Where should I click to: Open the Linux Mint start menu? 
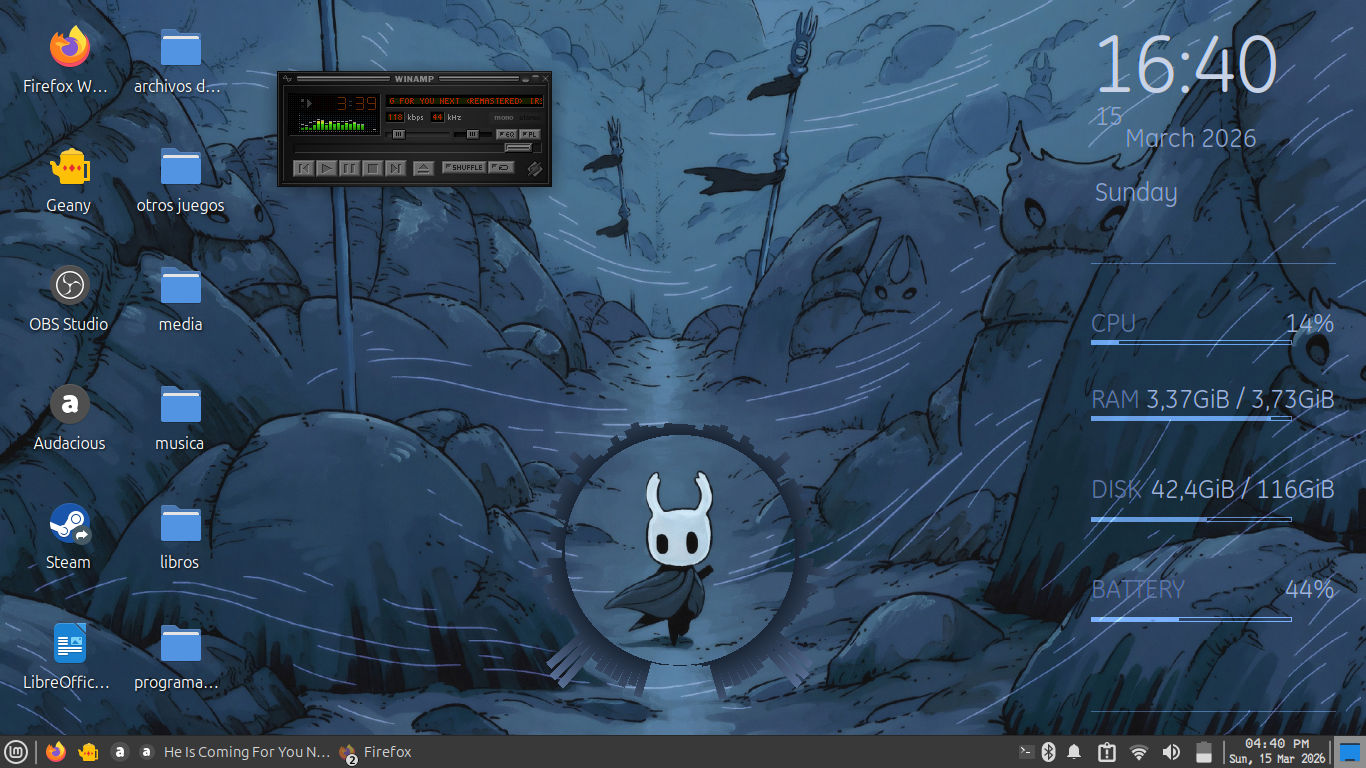tap(16, 752)
